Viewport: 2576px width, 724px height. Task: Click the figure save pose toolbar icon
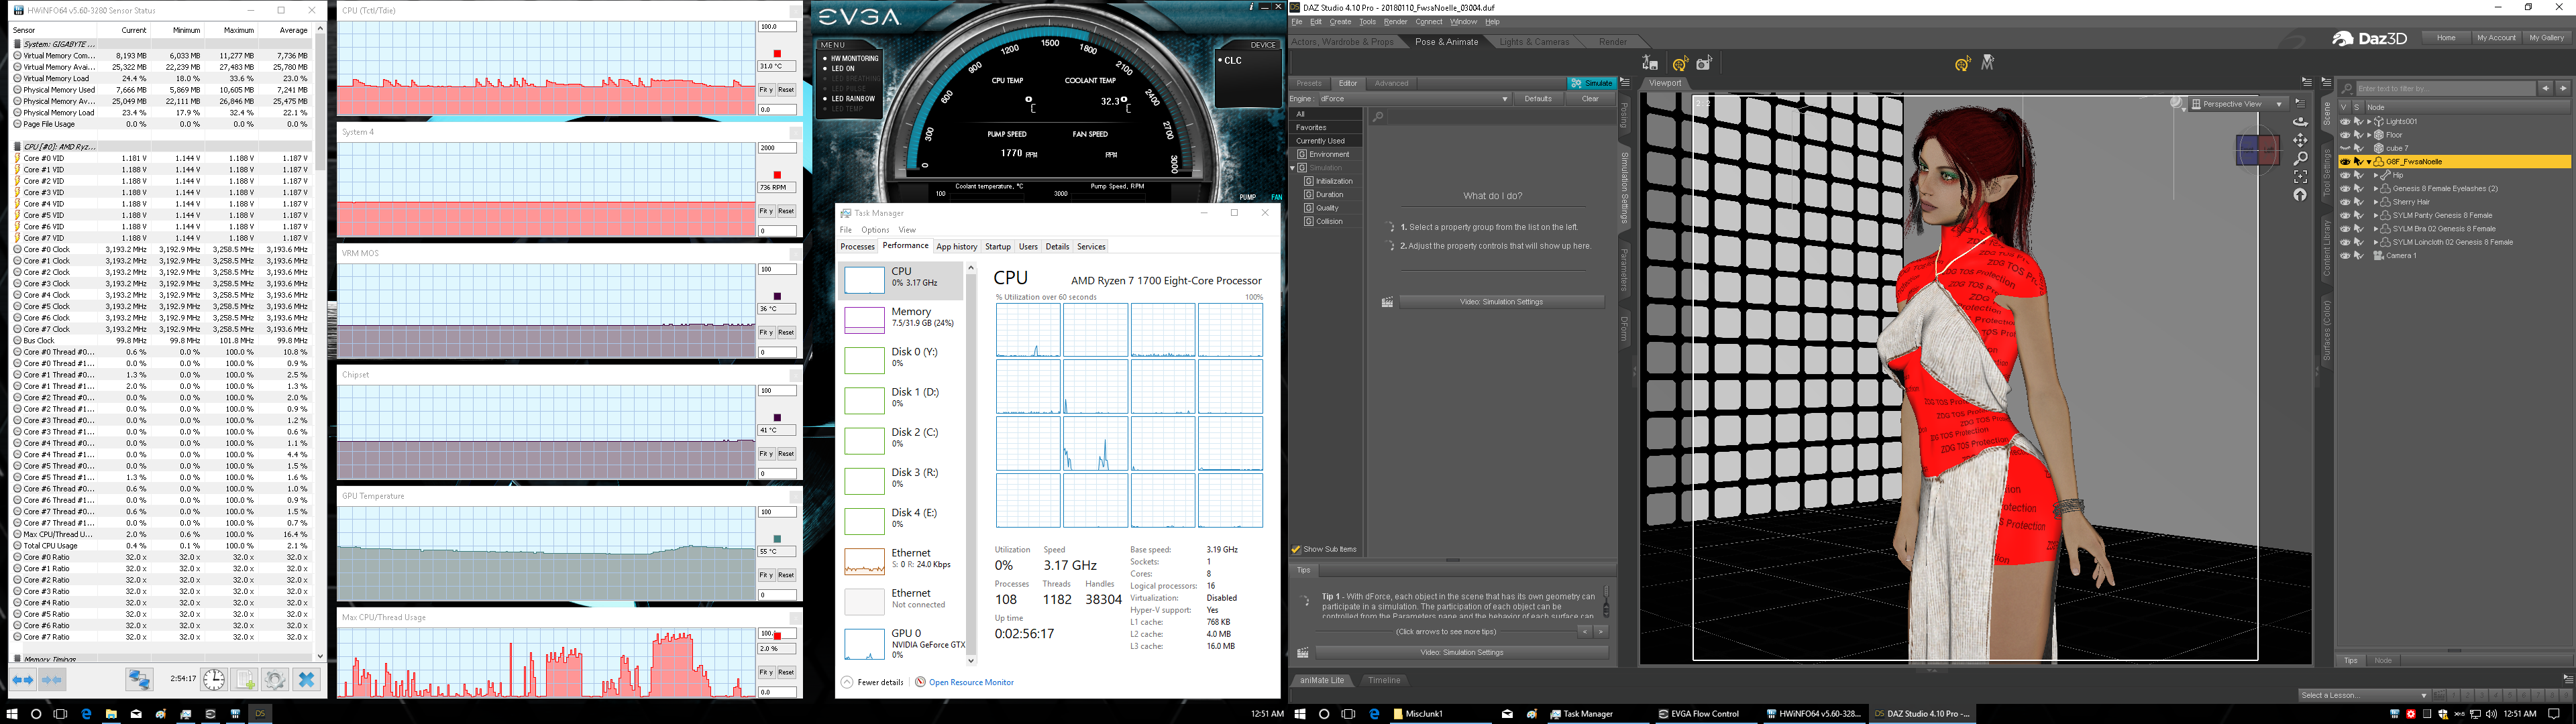pos(1650,63)
